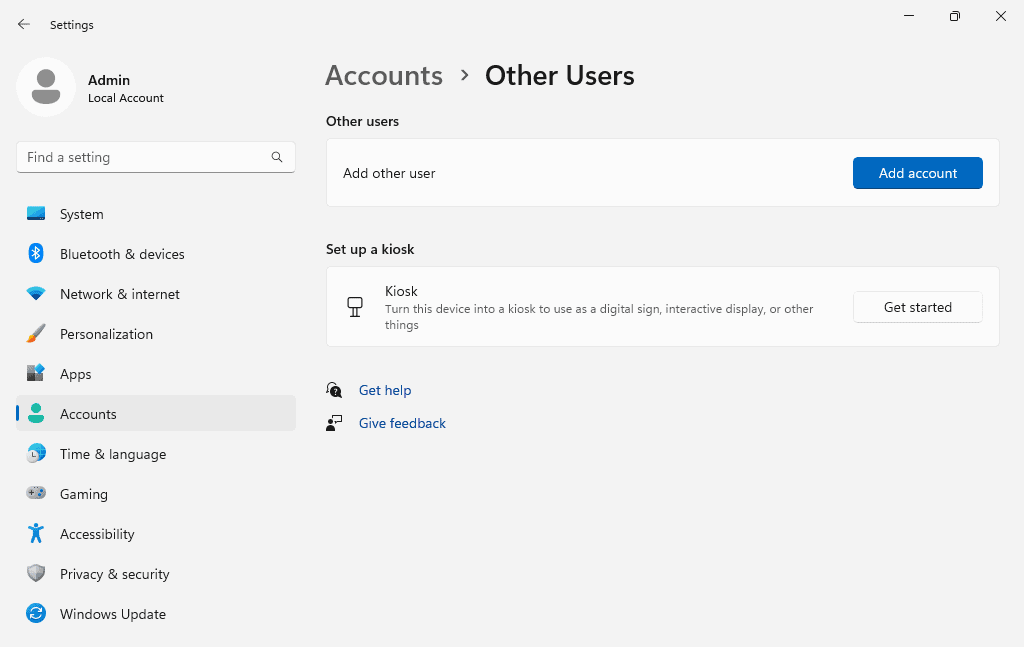
Task: Go to Network & internet settings
Action: click(156, 294)
